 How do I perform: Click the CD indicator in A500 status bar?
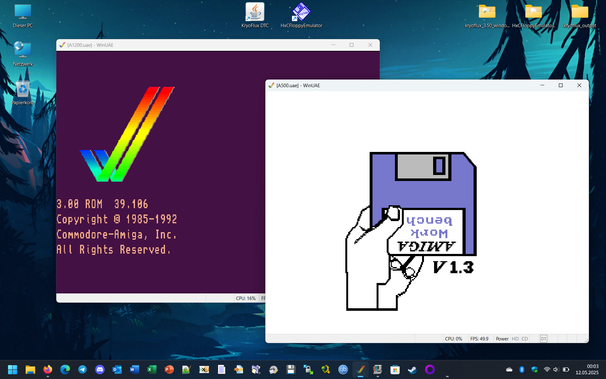[524, 339]
